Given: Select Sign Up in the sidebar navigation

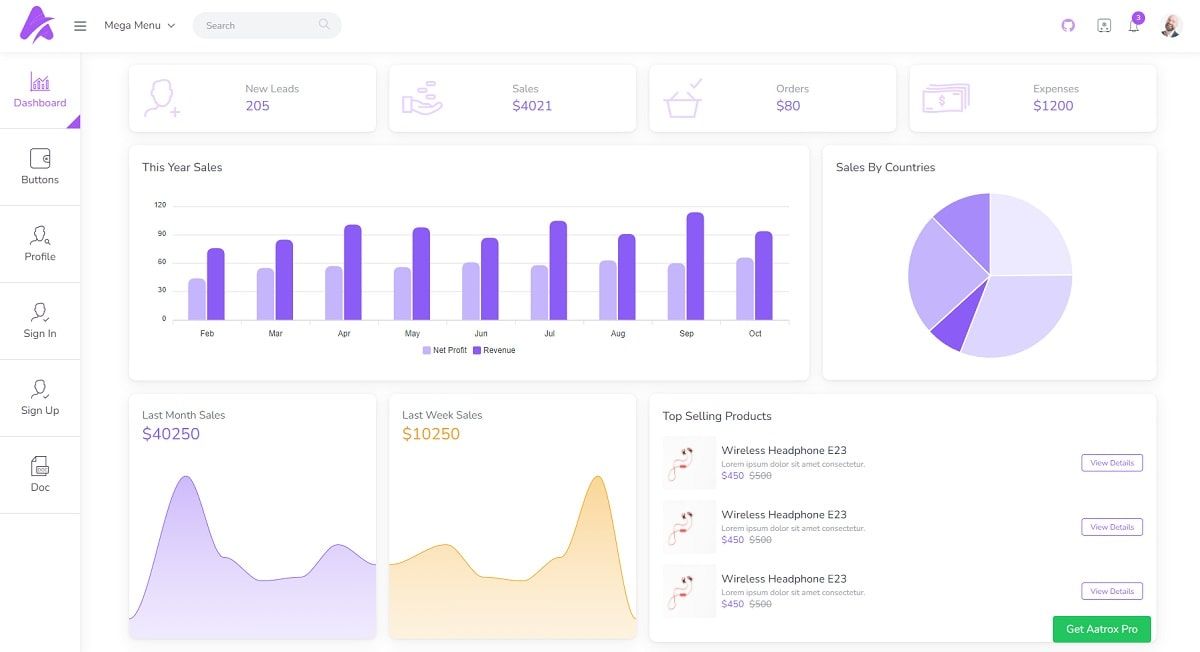Looking at the screenshot, I should [39, 397].
